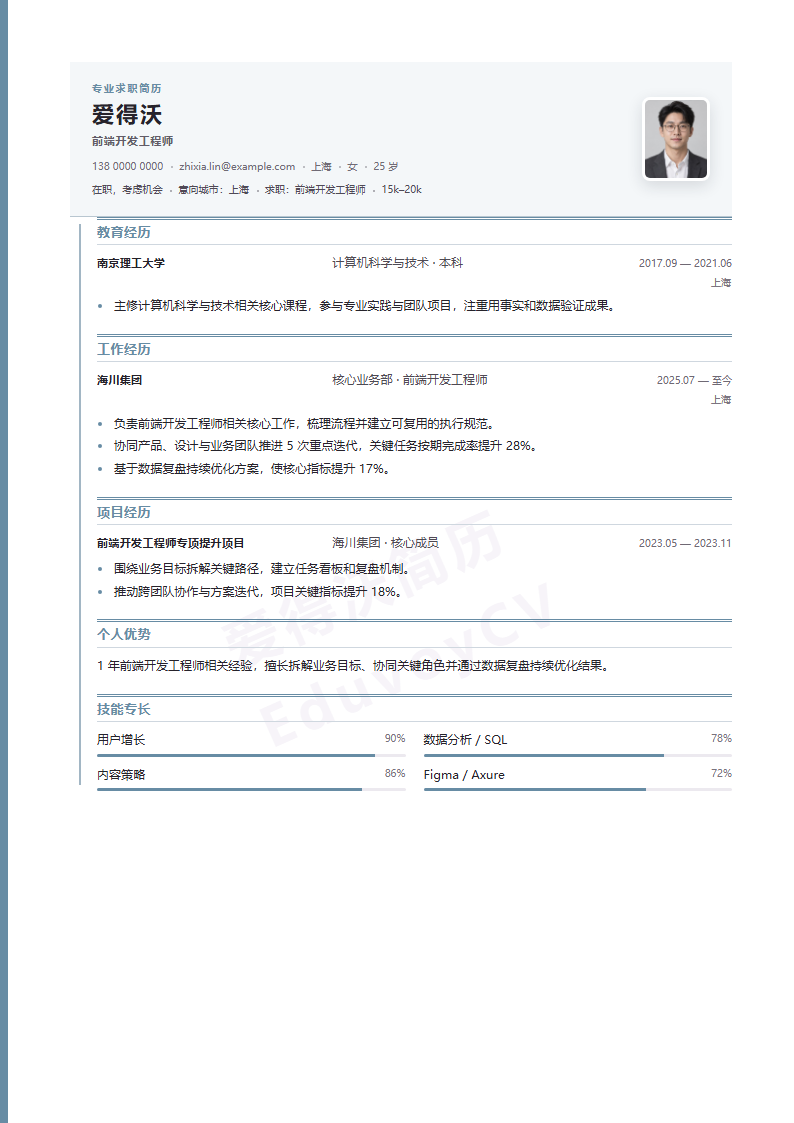
Task: Click 计算机科学与技术 · 本科 degree text
Action: click(397, 263)
